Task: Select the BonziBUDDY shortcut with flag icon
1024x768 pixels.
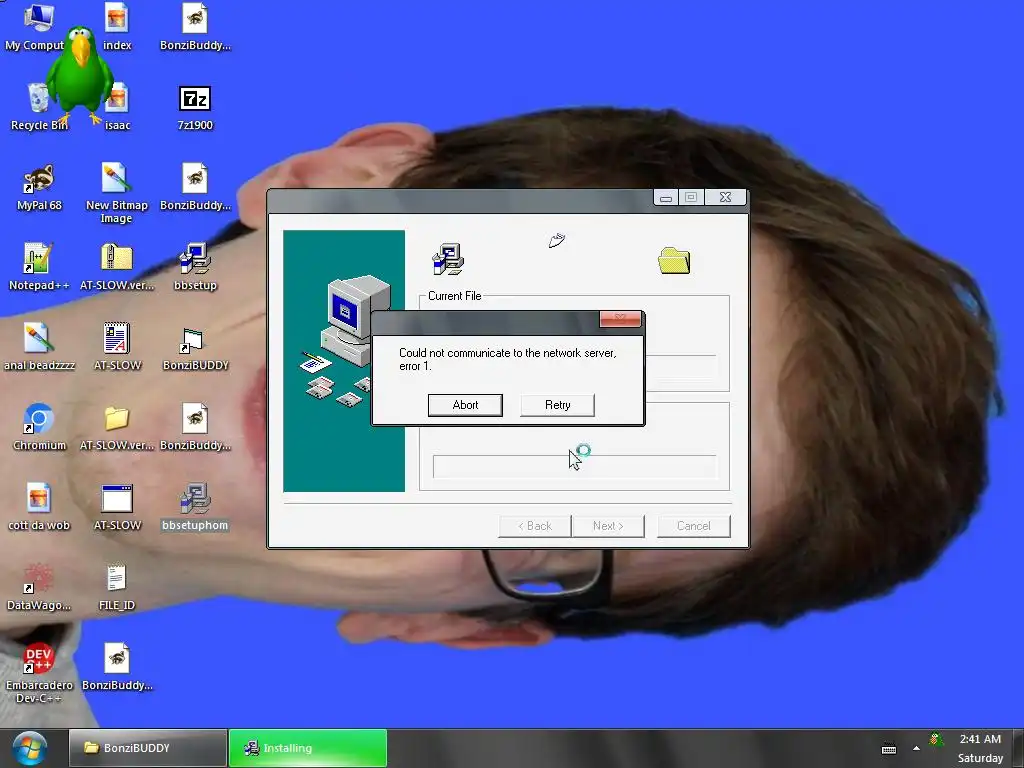Action: pos(195,347)
